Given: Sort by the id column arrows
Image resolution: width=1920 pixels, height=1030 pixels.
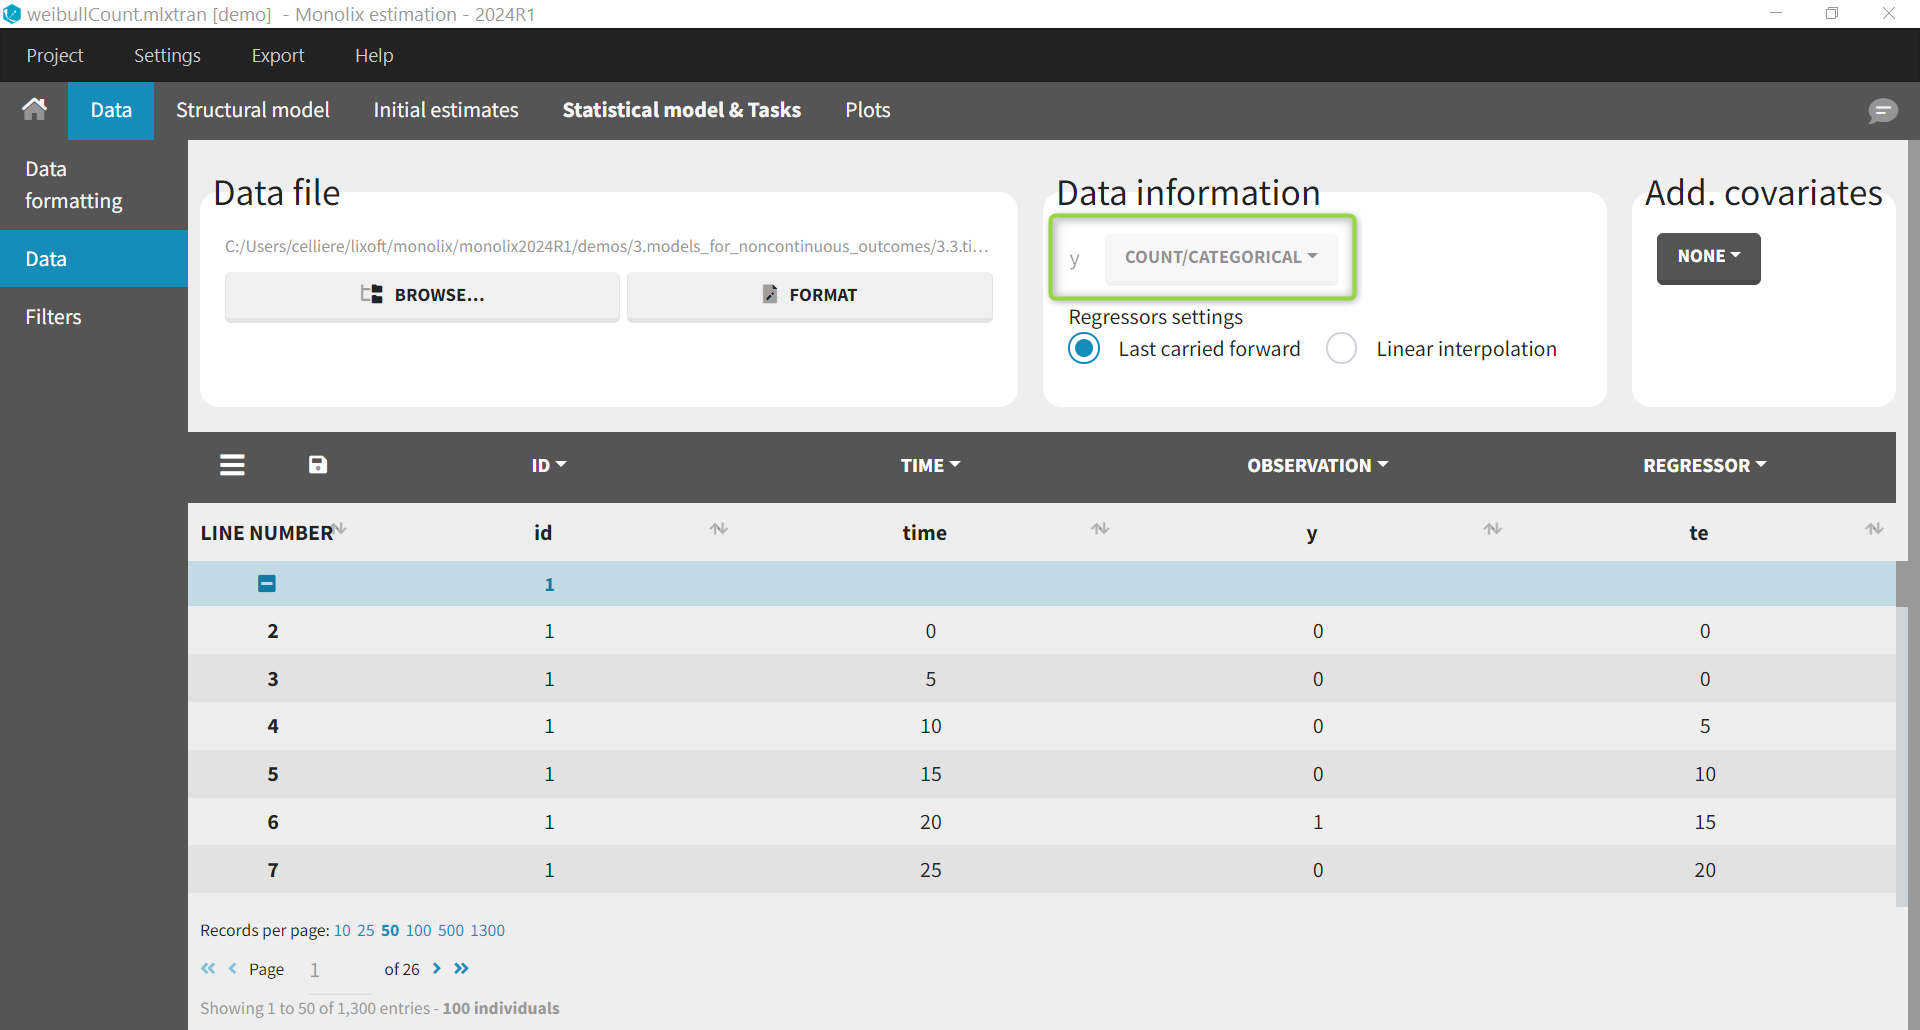Looking at the screenshot, I should (718, 529).
